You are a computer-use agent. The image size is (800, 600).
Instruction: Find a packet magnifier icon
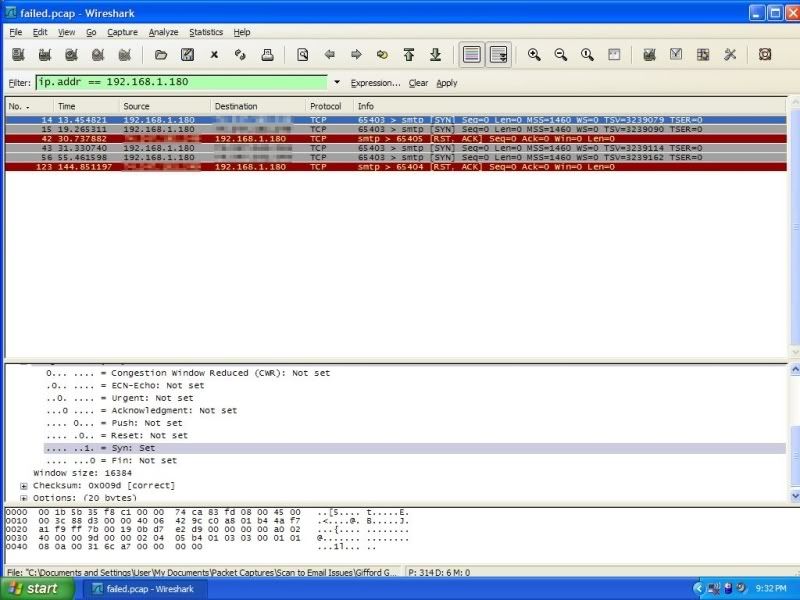click(303, 55)
